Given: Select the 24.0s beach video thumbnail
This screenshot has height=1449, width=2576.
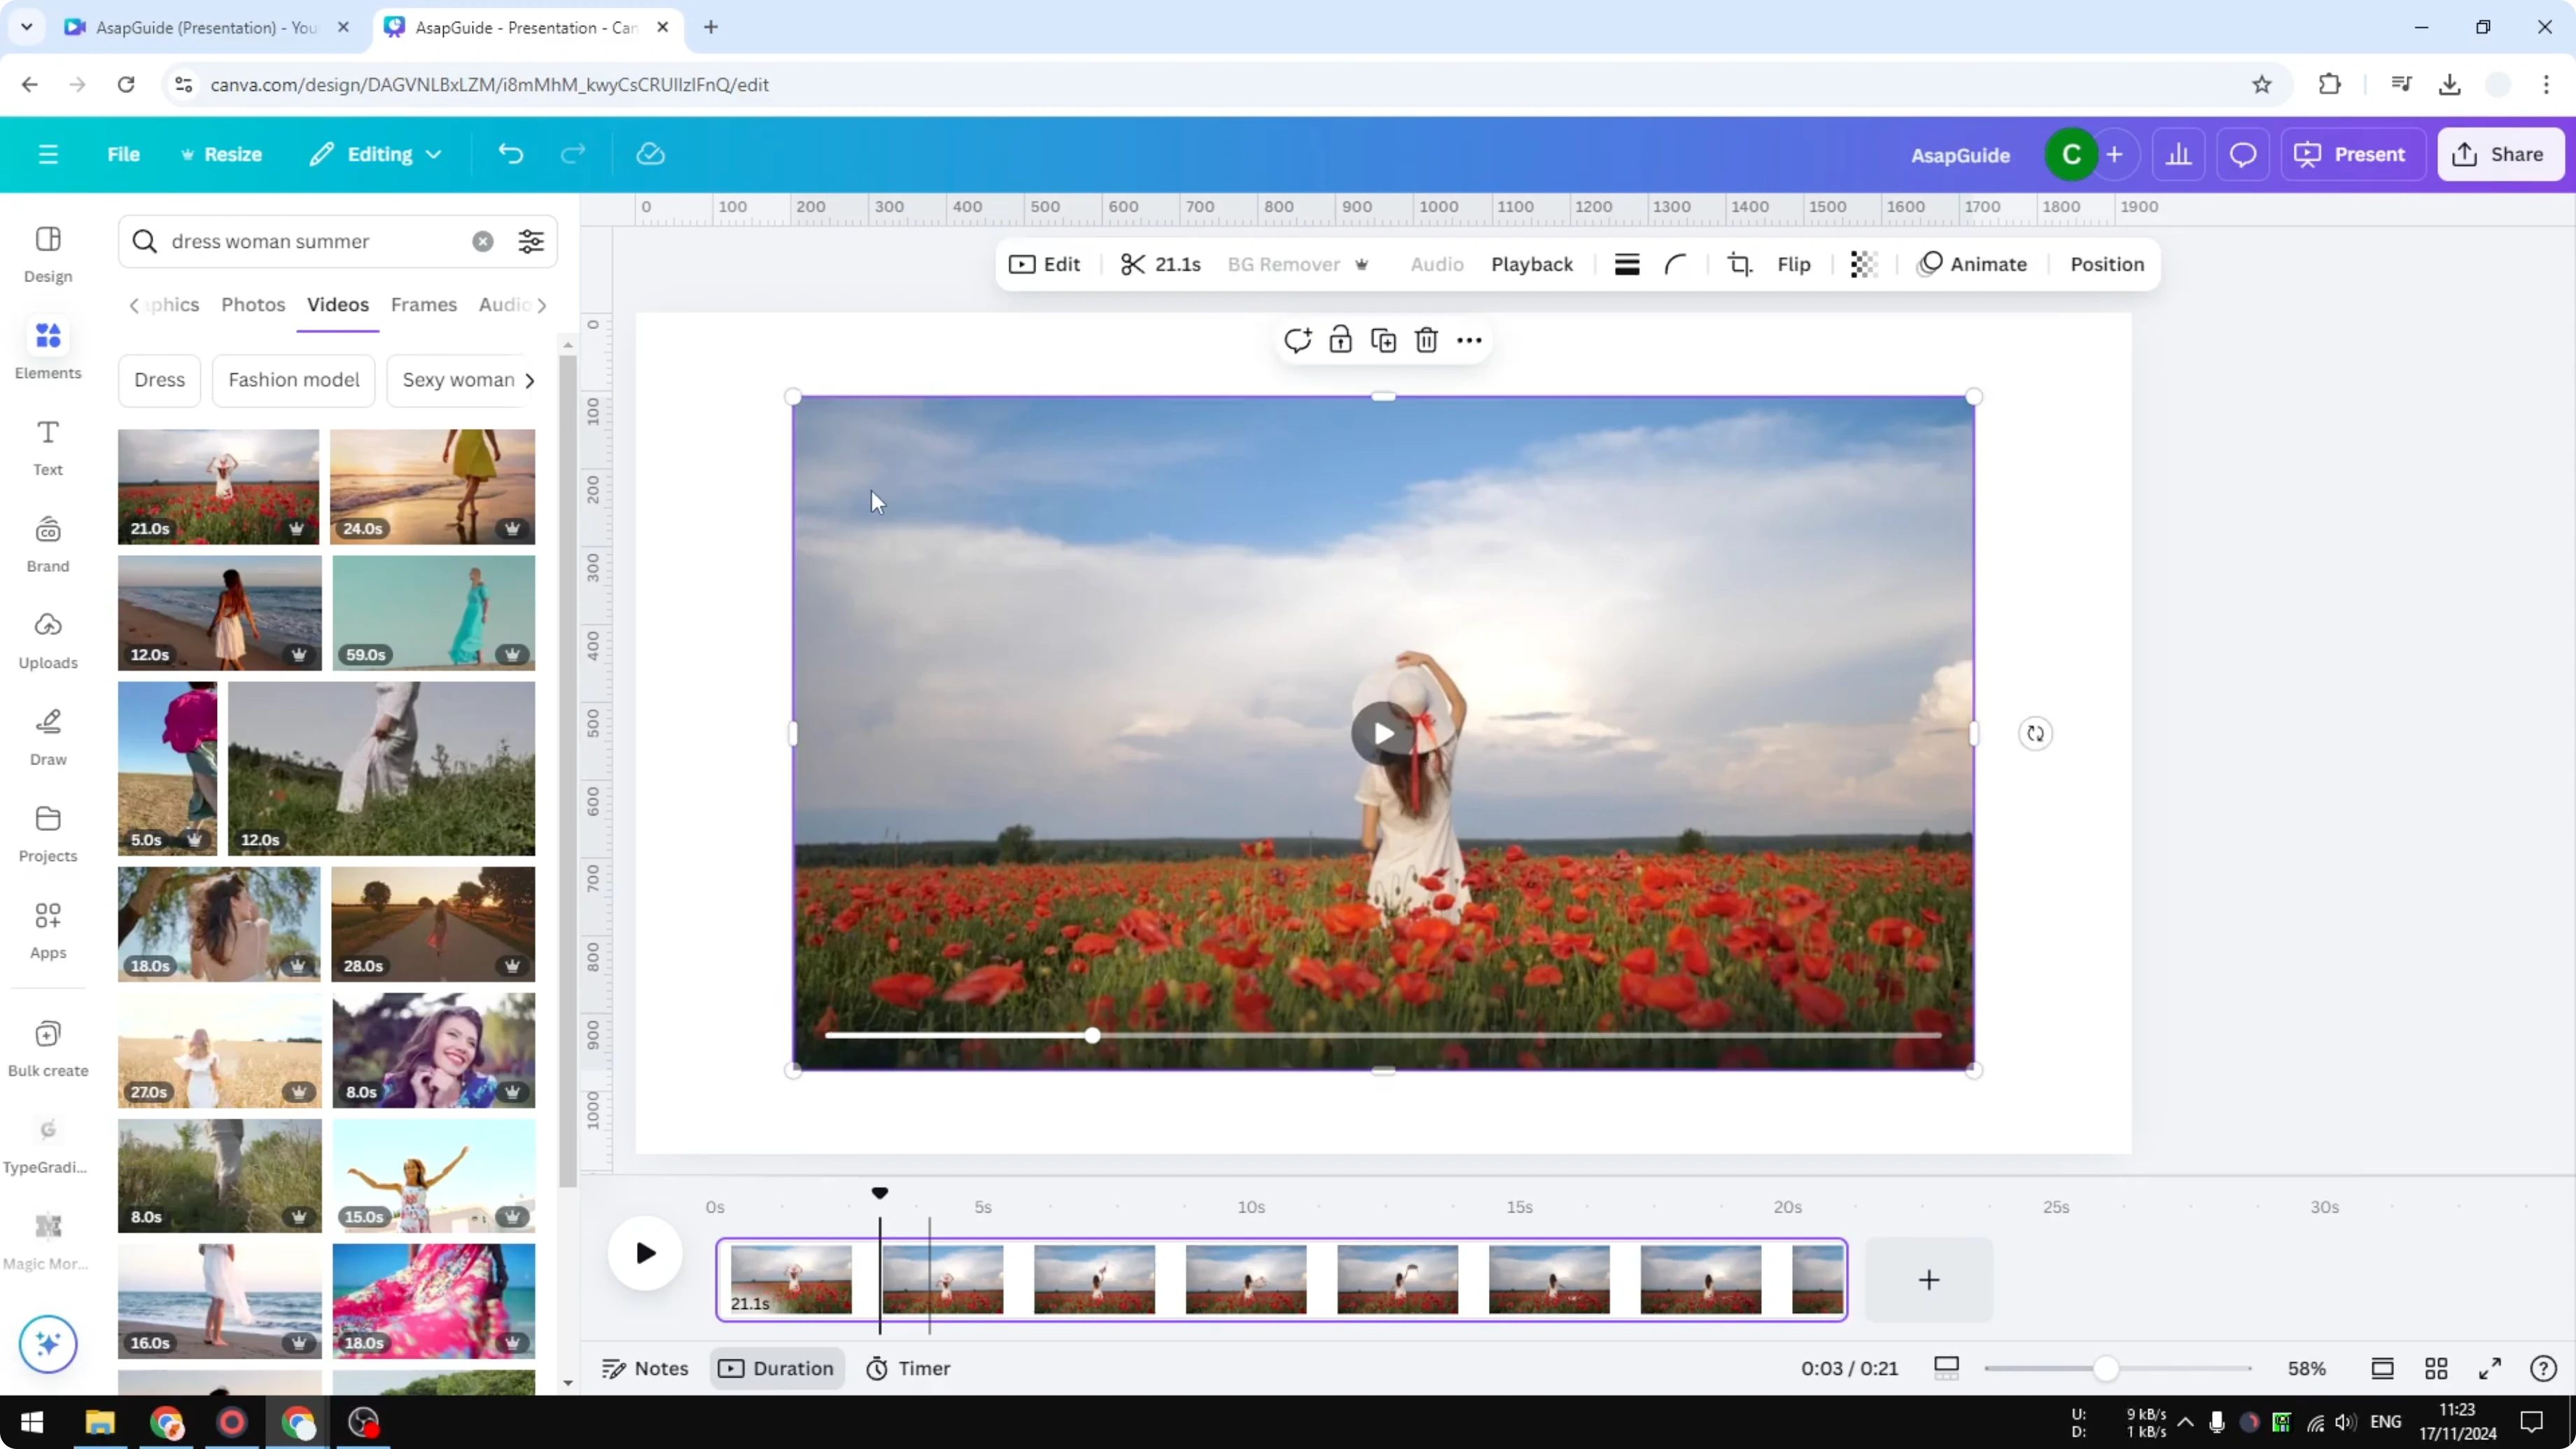Looking at the screenshot, I should click(433, 486).
